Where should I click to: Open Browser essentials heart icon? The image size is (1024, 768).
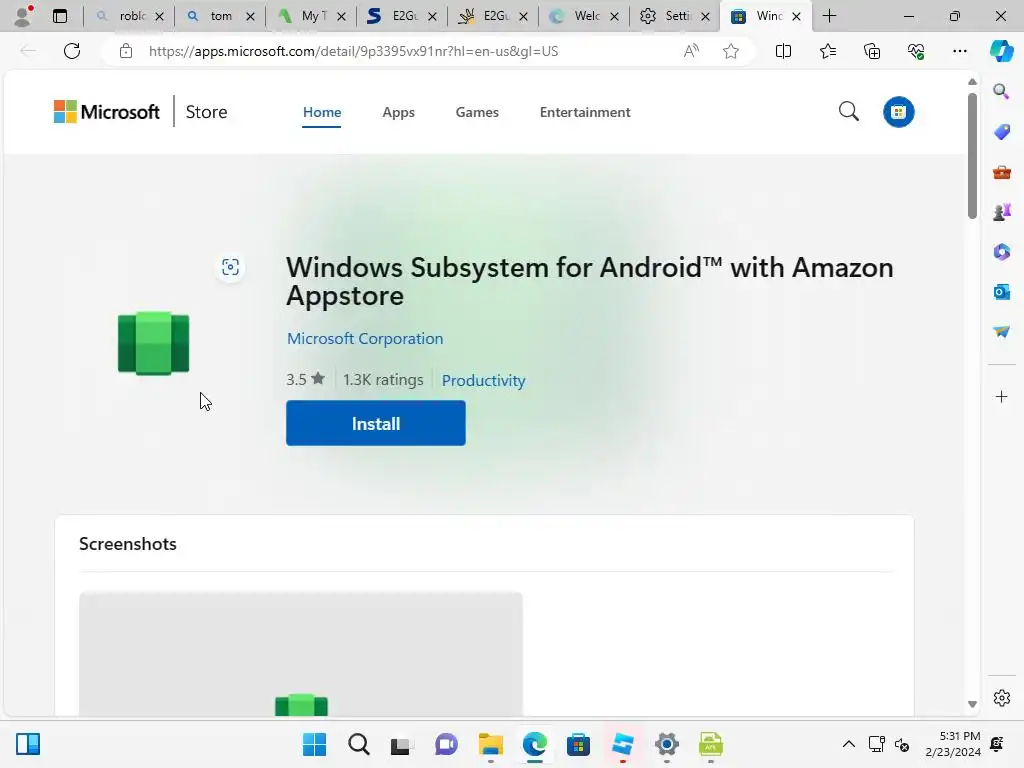[x=916, y=51]
